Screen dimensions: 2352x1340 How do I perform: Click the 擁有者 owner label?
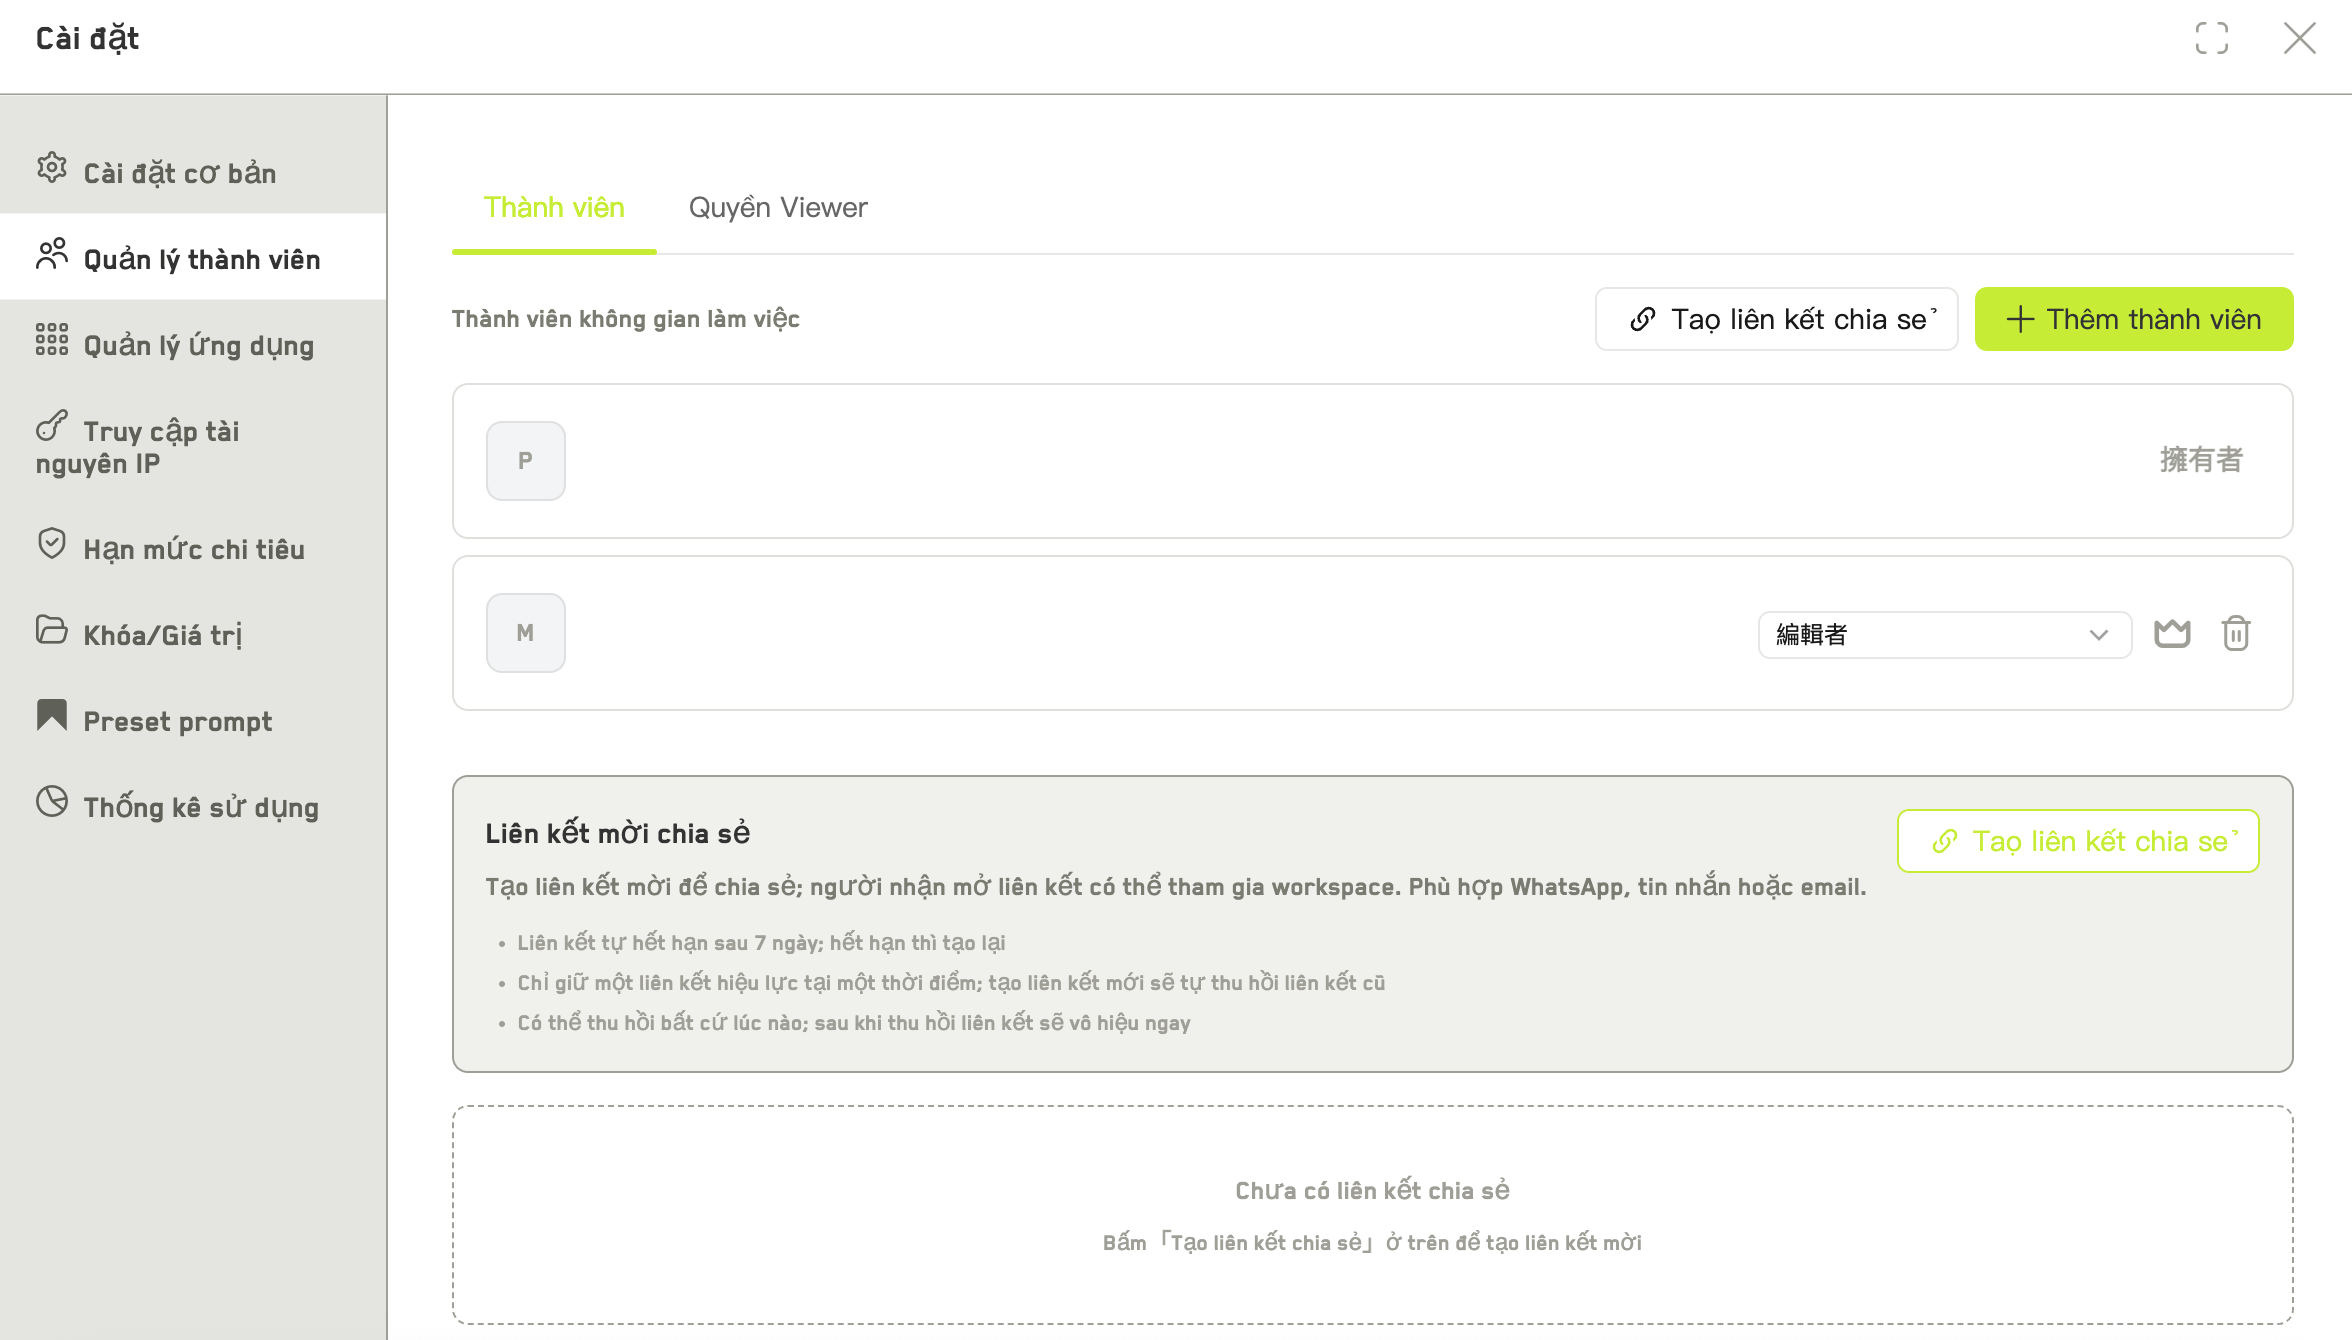pos(2202,460)
